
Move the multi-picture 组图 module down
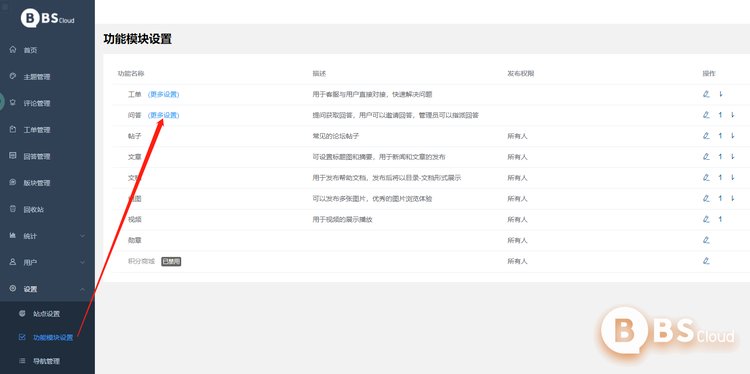[732, 198]
